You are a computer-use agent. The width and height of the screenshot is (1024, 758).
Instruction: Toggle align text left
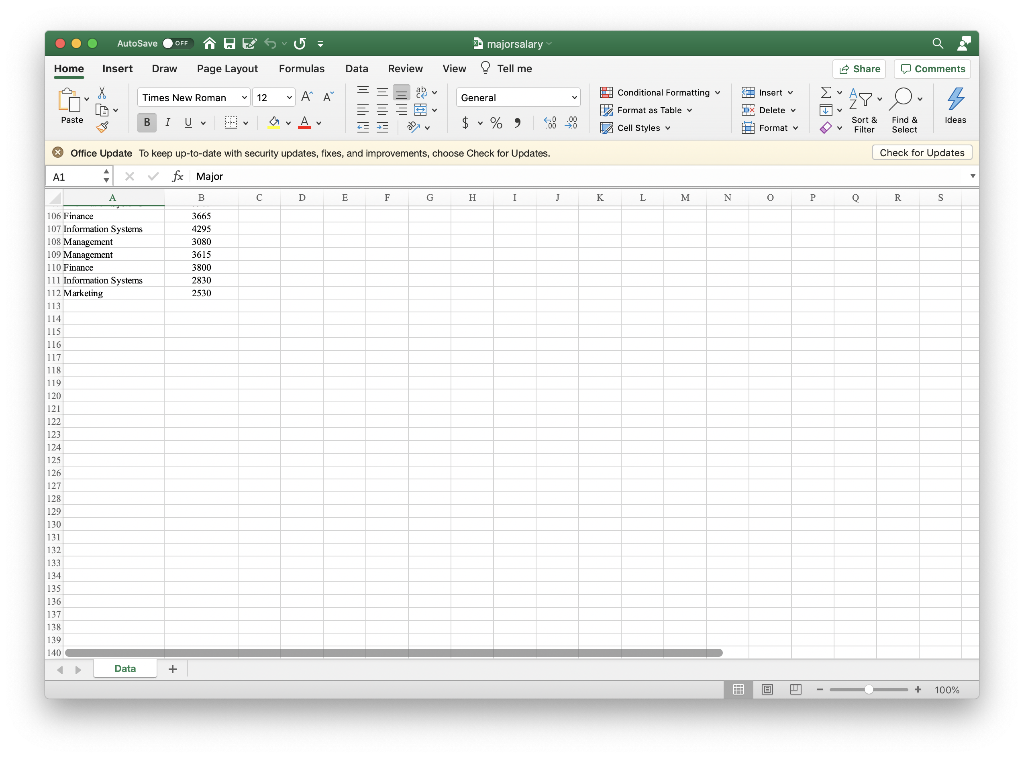click(x=363, y=110)
